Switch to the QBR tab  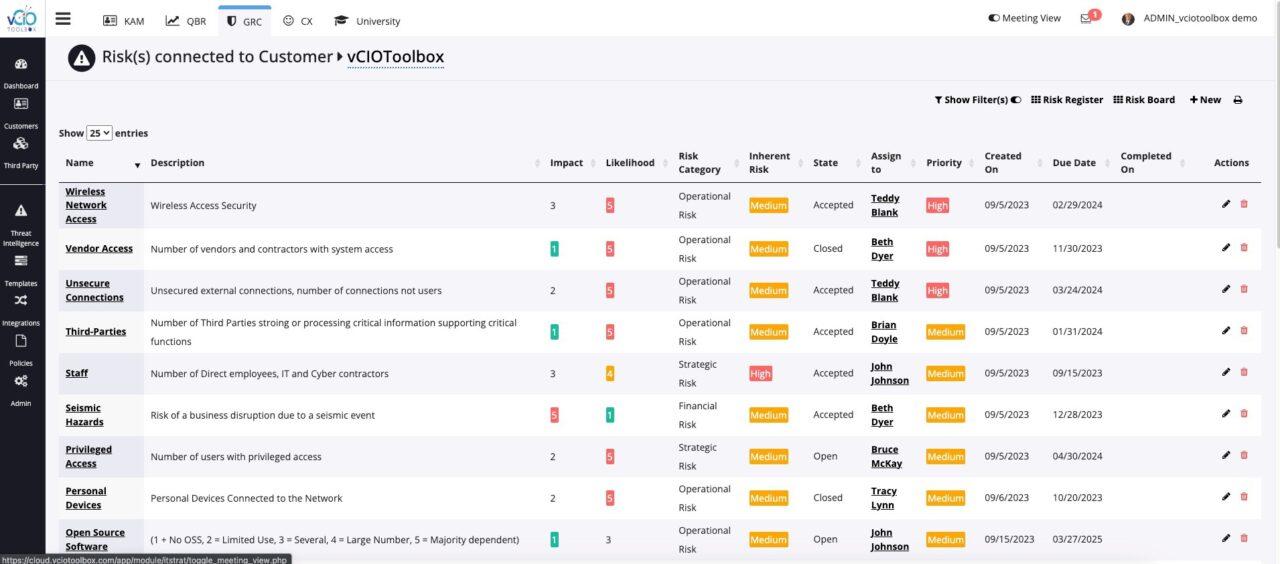coord(186,21)
